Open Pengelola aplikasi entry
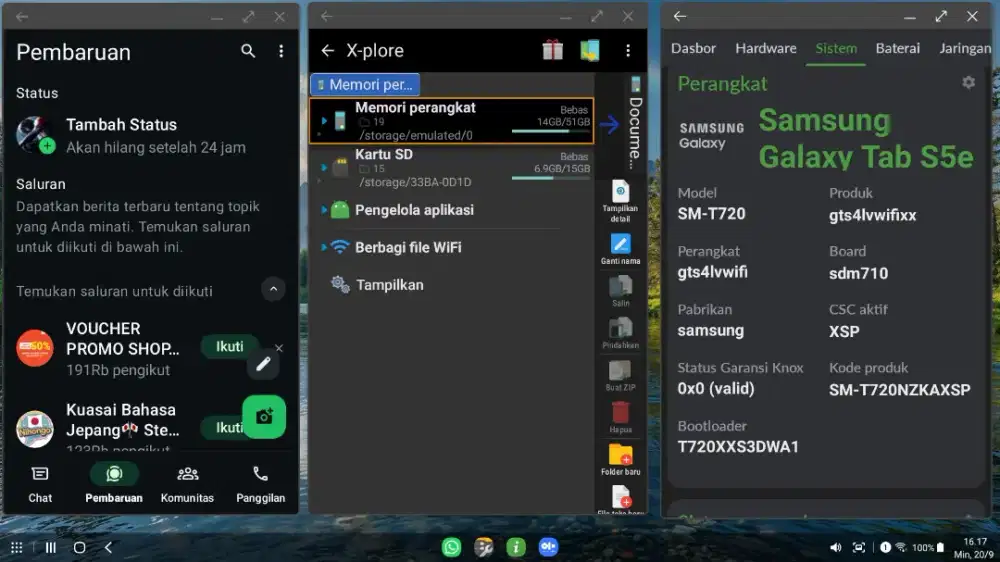Viewport: 1000px width, 562px height. (414, 210)
